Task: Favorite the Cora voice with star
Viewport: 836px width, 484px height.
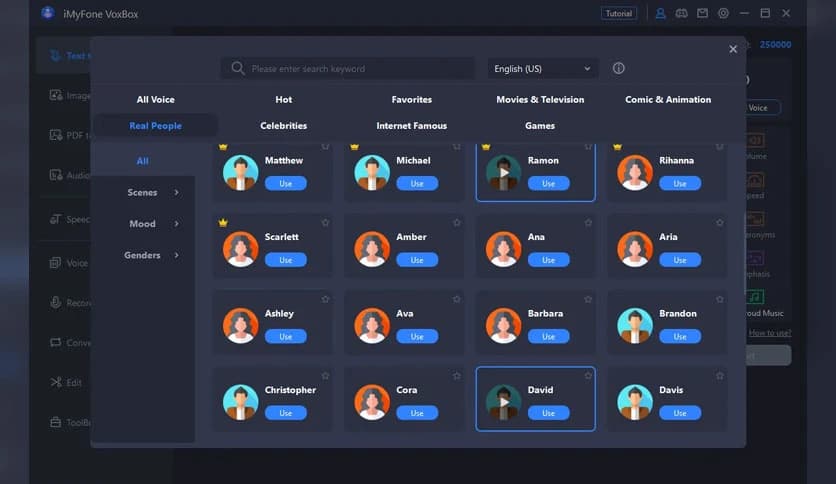Action: click(457, 376)
